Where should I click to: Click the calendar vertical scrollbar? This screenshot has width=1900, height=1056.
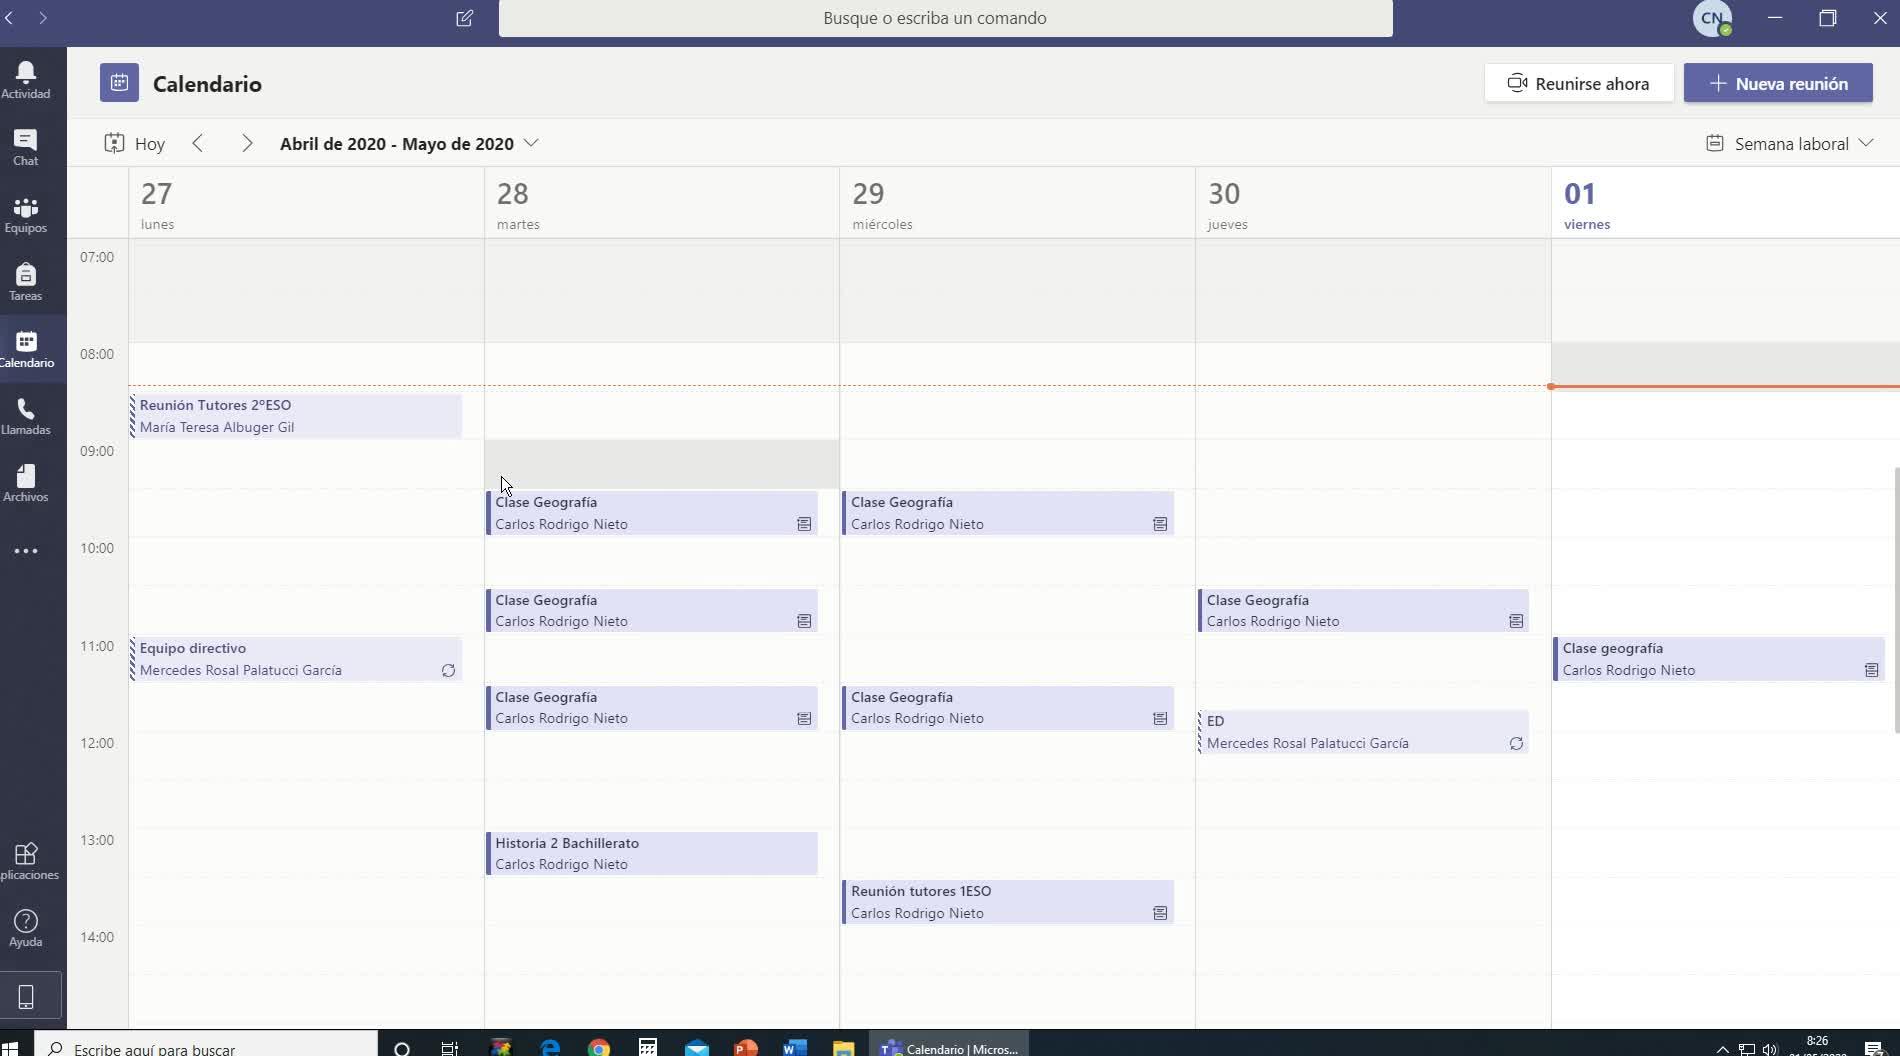pos(1896,600)
